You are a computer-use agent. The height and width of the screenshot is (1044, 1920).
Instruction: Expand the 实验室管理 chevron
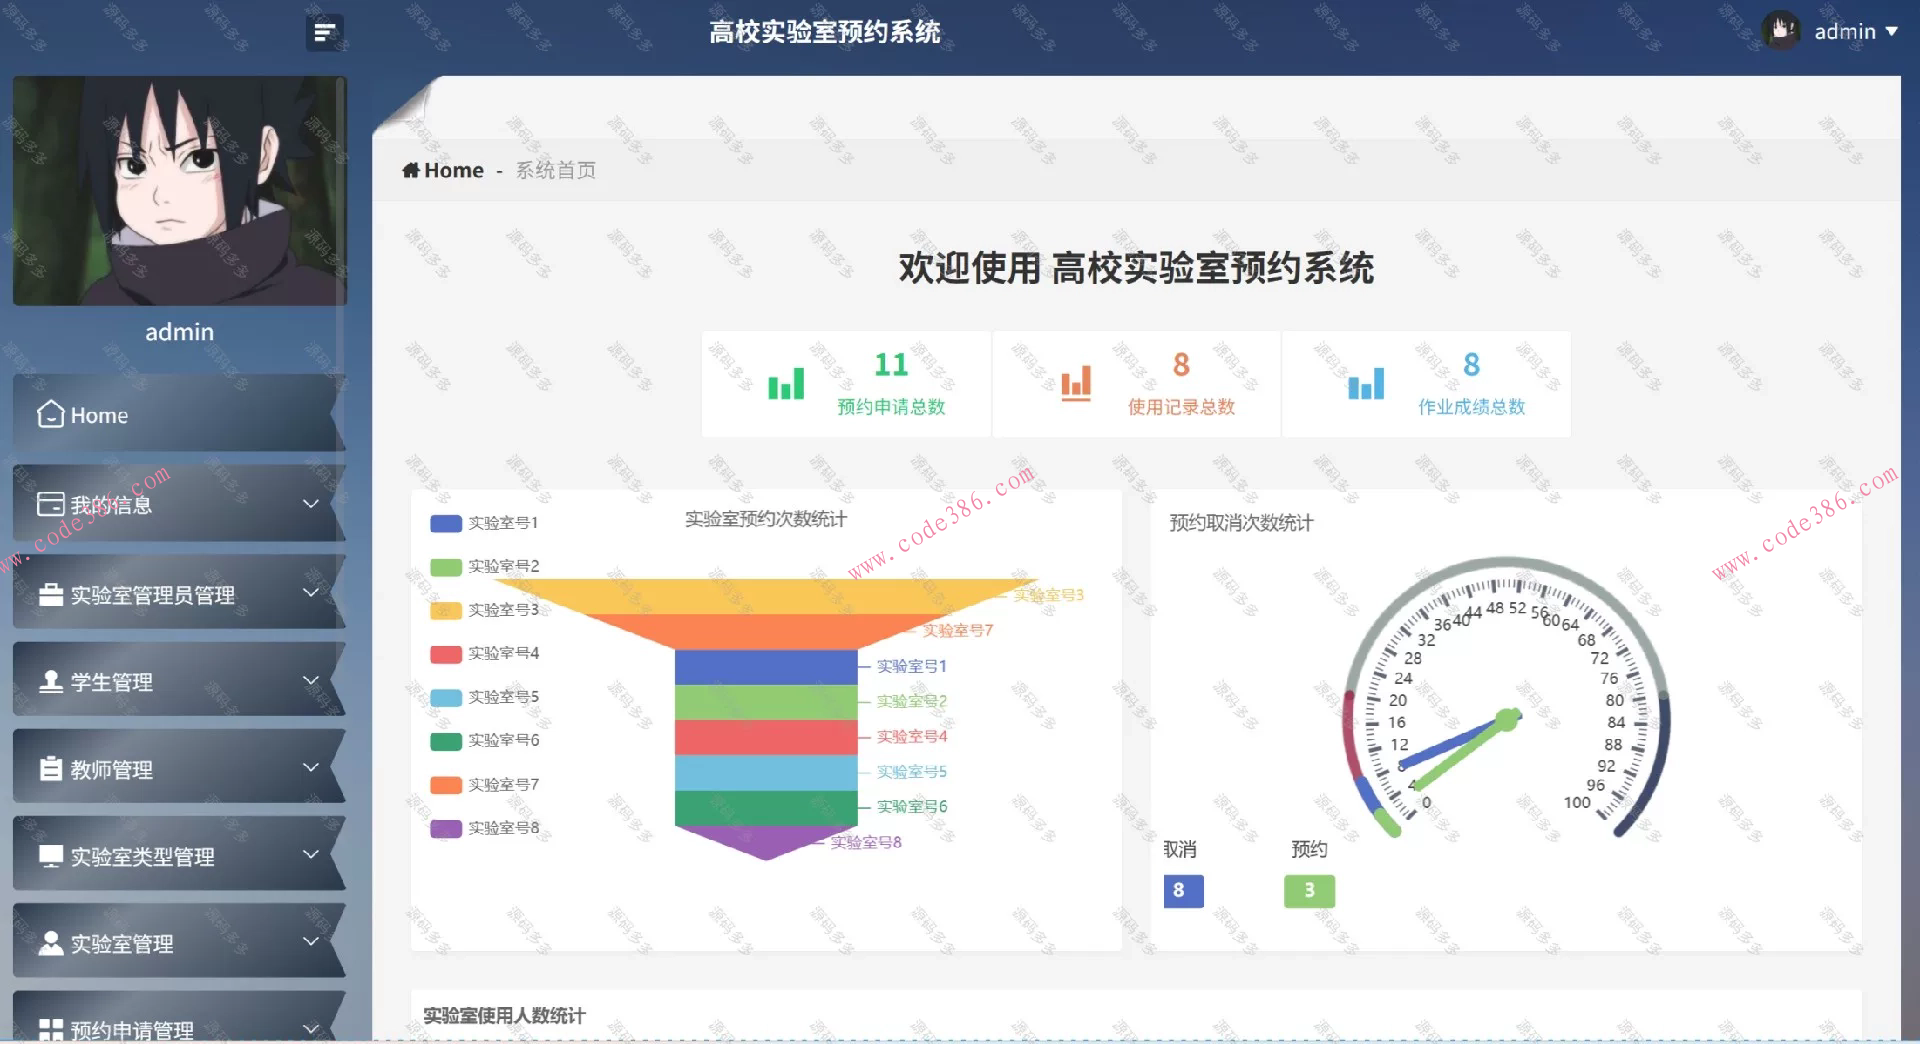tap(311, 941)
